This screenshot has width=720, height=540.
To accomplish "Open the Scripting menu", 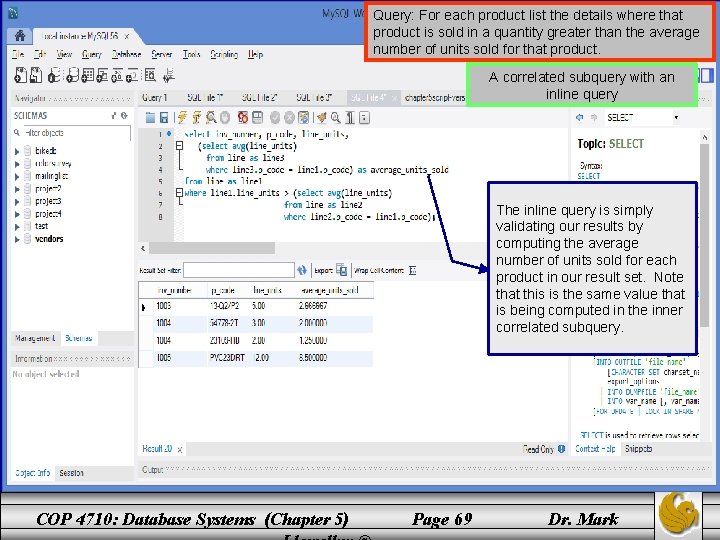I will coord(224,54).
